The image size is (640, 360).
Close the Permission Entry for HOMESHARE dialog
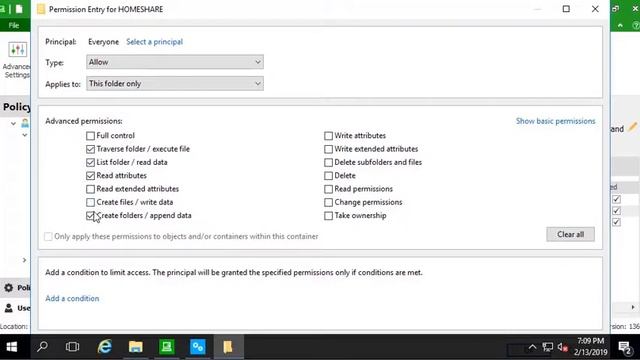[595, 9]
